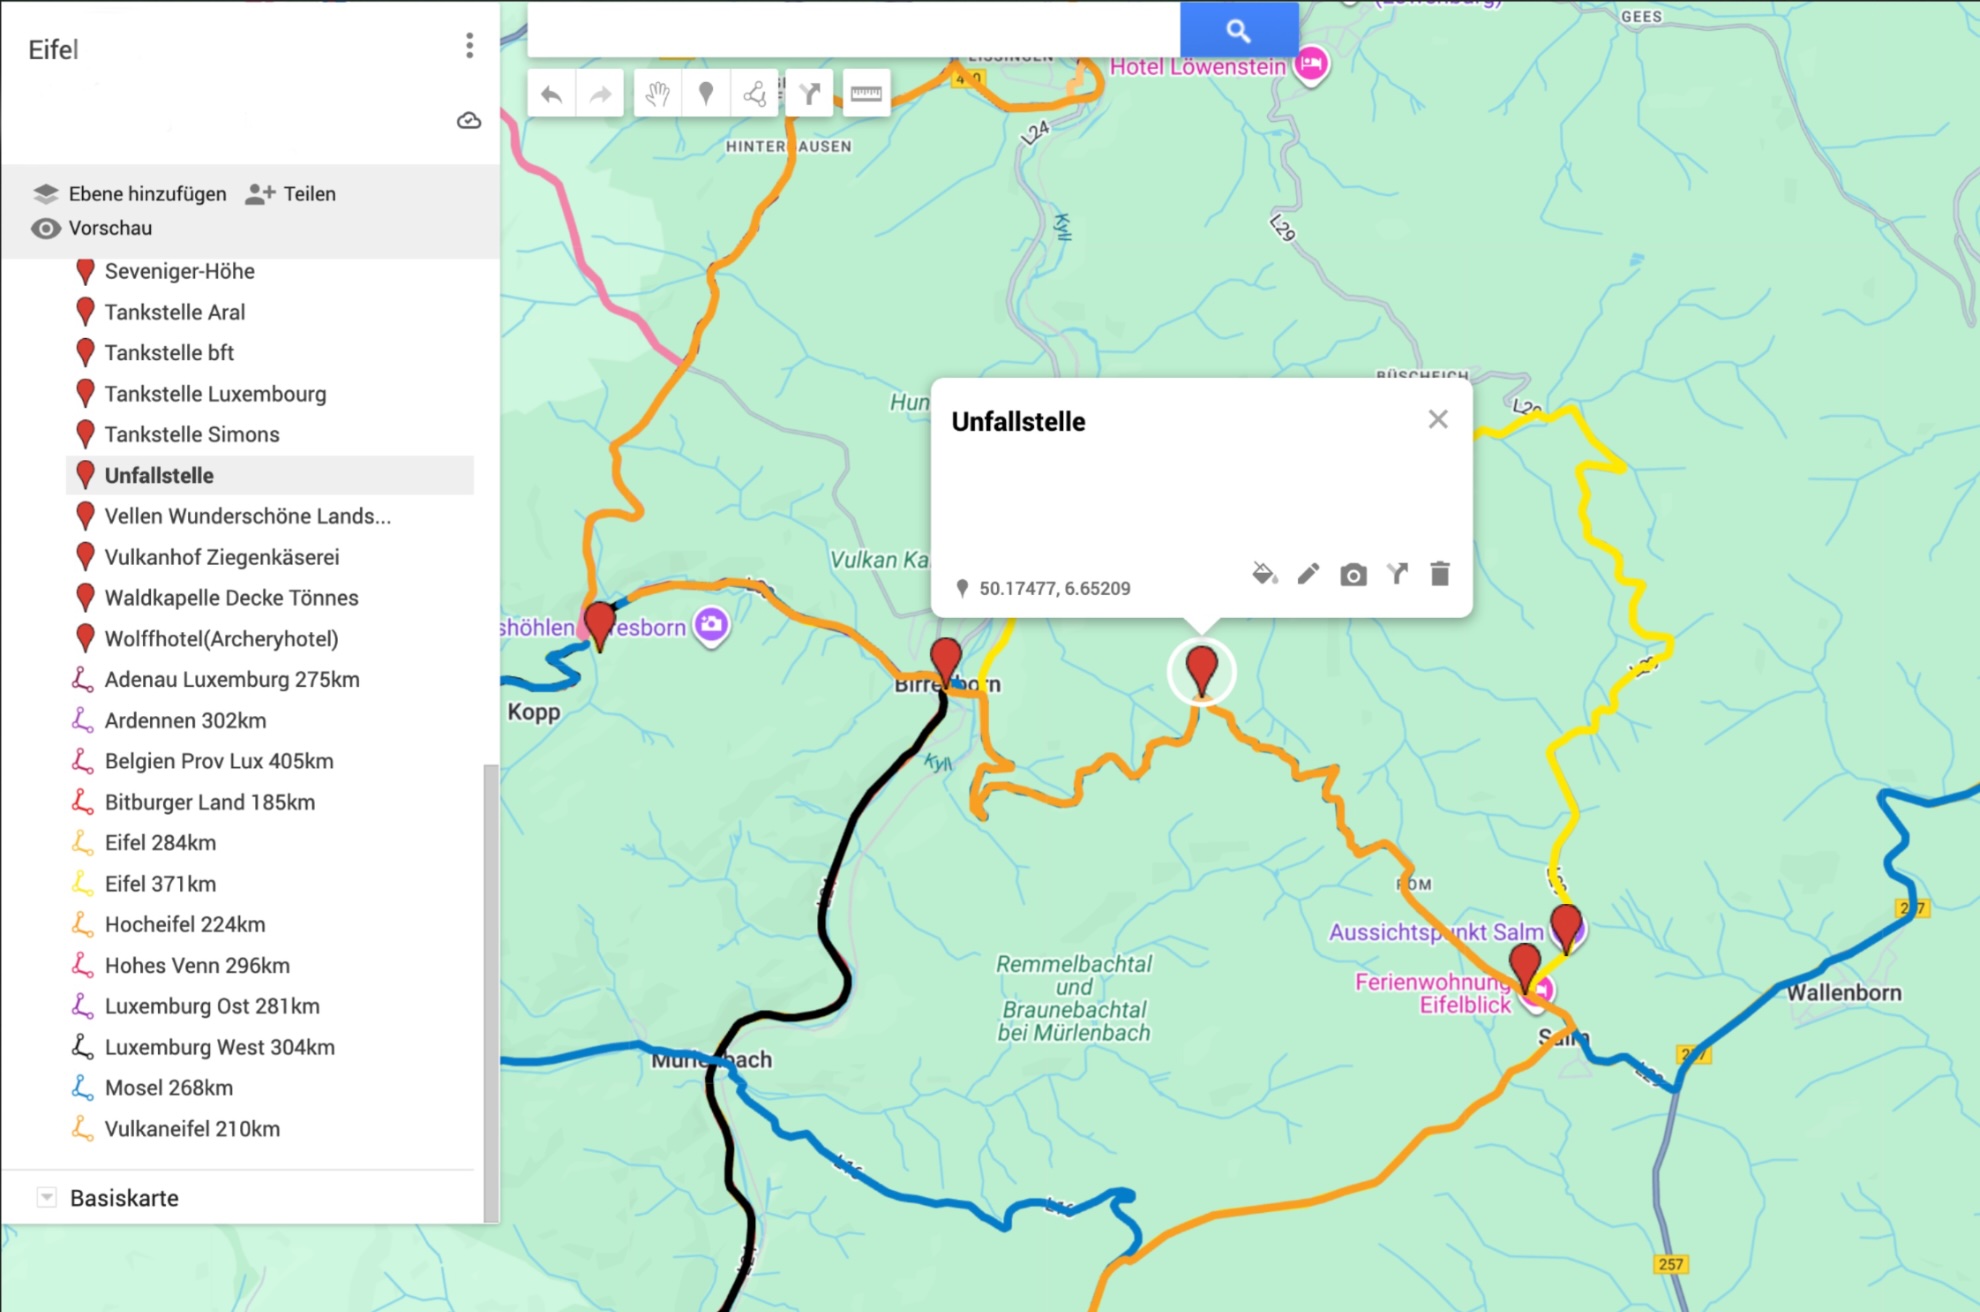Viewport: 1980px width, 1312px height.
Task: Select the measure distance ruler tool
Action: [866, 95]
